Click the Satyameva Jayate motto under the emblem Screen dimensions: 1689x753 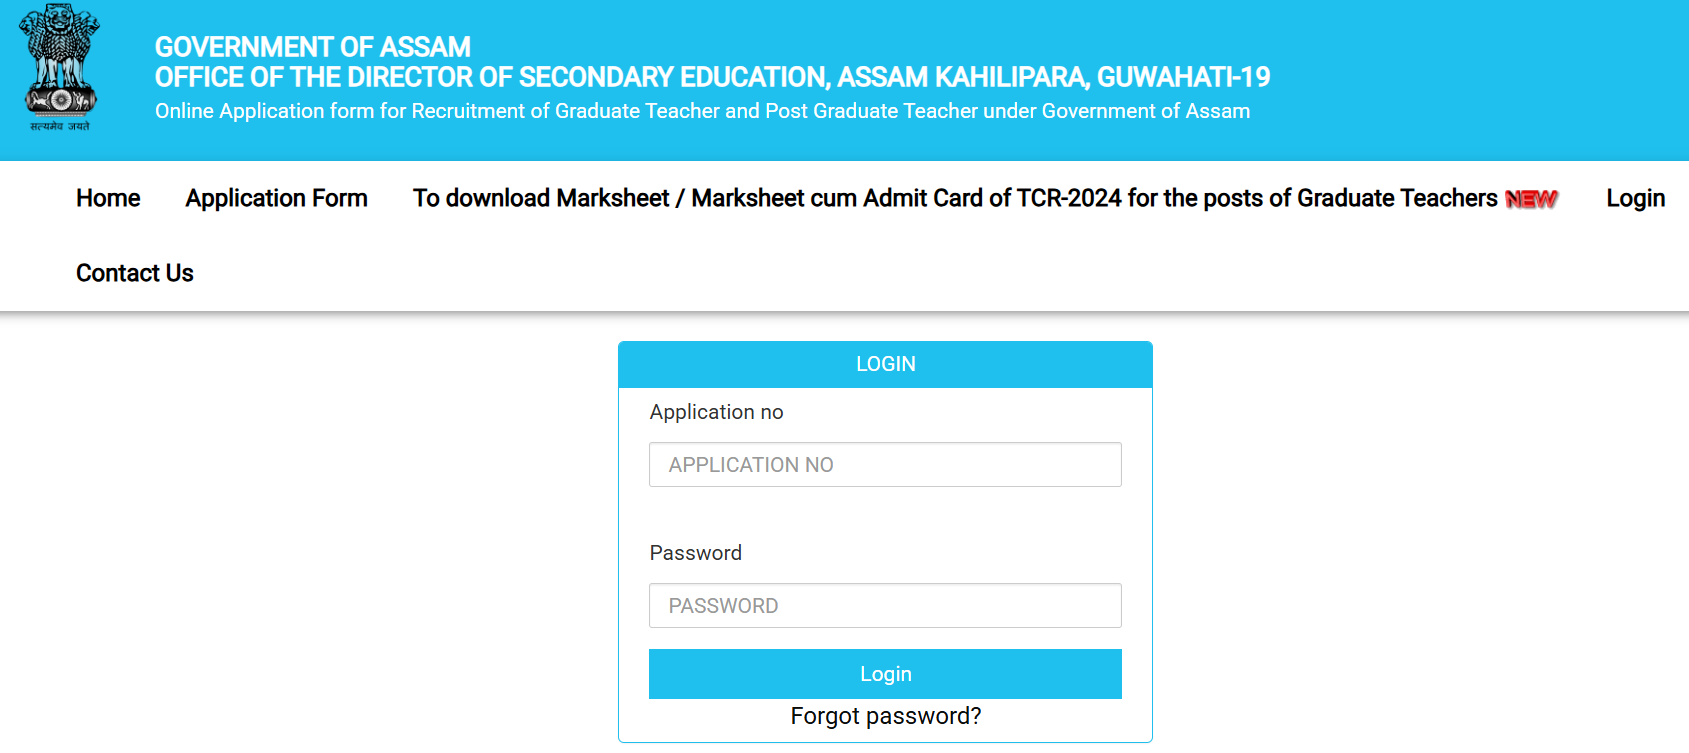[x=60, y=126]
